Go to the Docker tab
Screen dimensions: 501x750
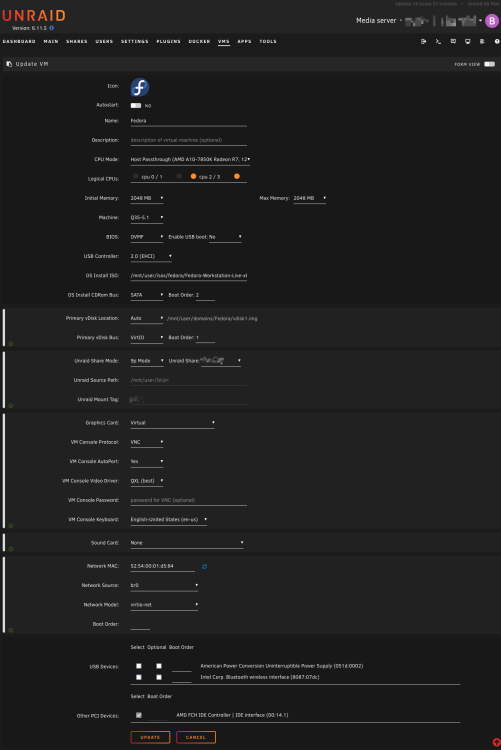point(199,42)
